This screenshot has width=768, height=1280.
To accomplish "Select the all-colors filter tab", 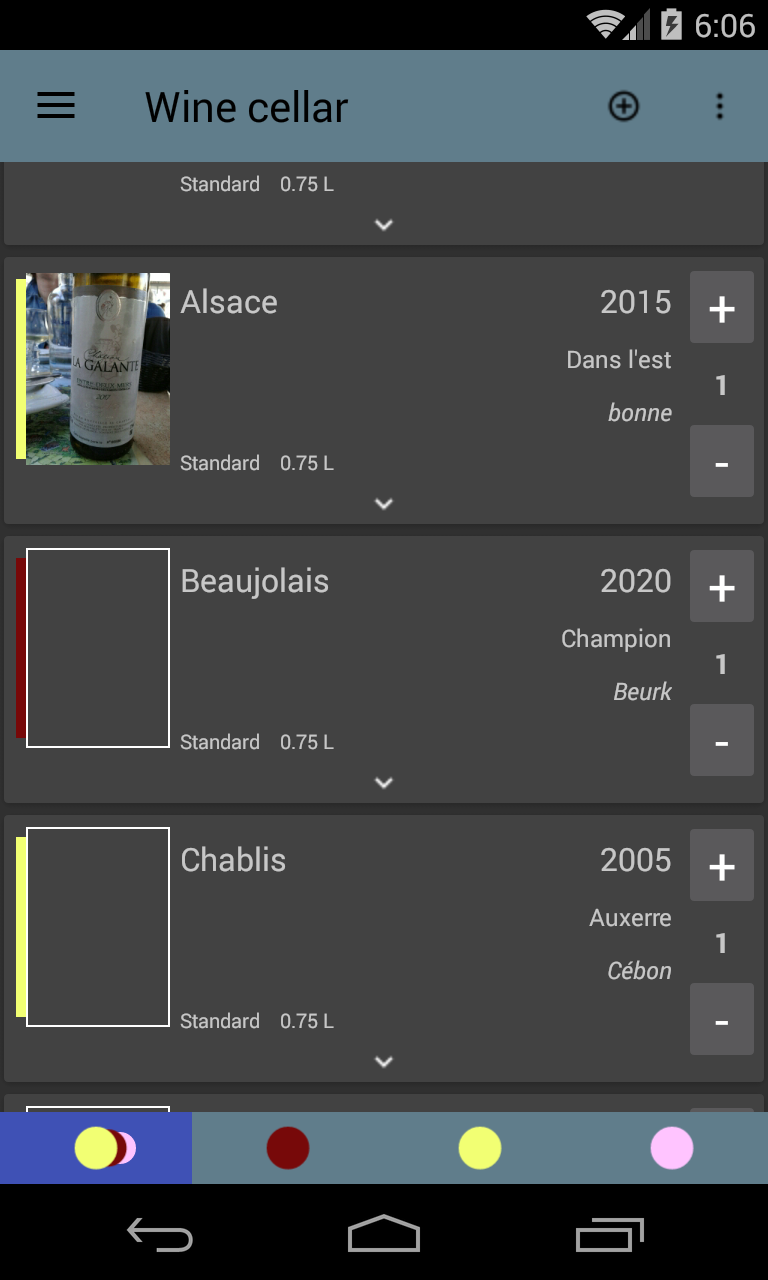I will tap(96, 1148).
